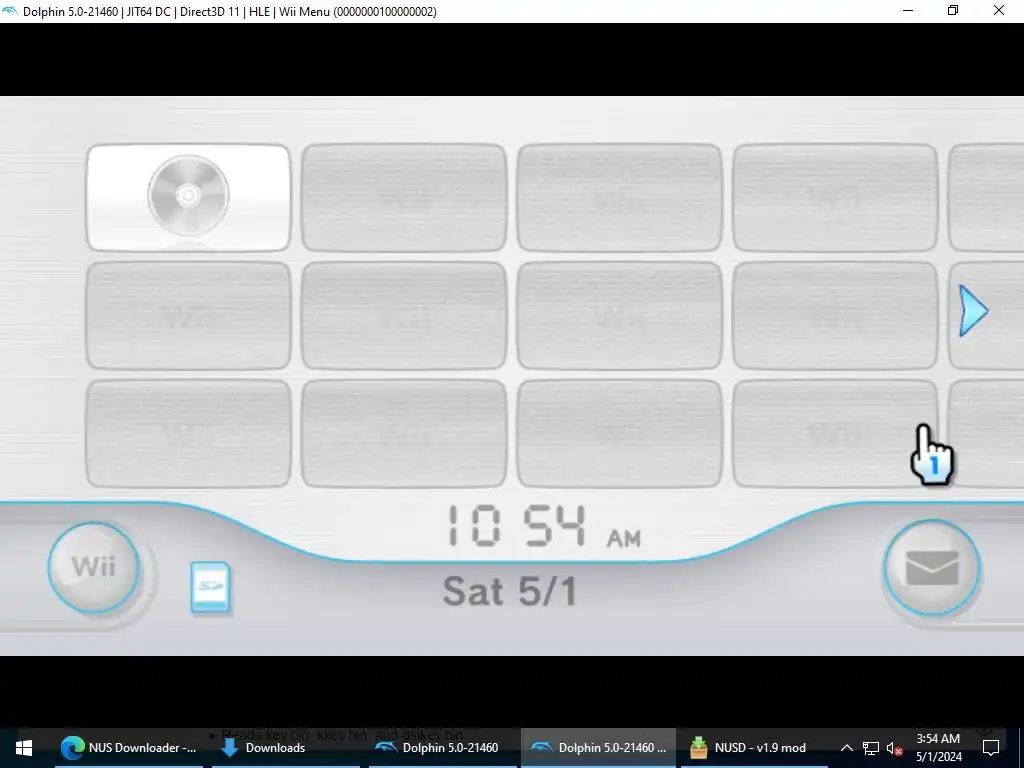The width and height of the screenshot is (1024, 768).
Task: Click the 10 54 AM clock display
Action: (543, 526)
